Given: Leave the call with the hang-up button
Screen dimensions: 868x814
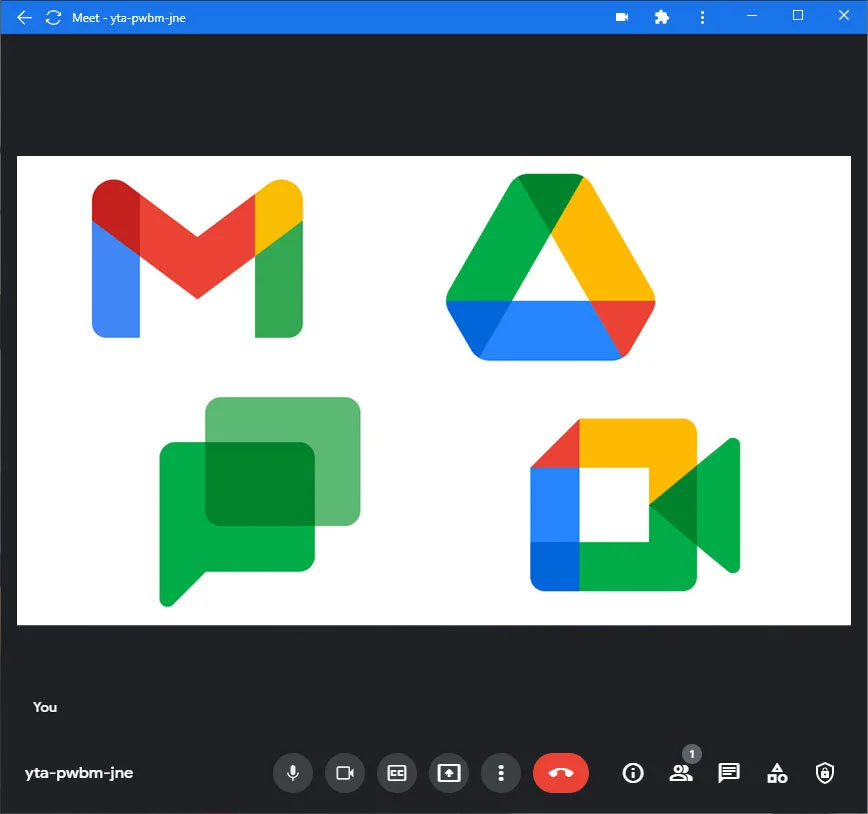Looking at the screenshot, I should [561, 772].
